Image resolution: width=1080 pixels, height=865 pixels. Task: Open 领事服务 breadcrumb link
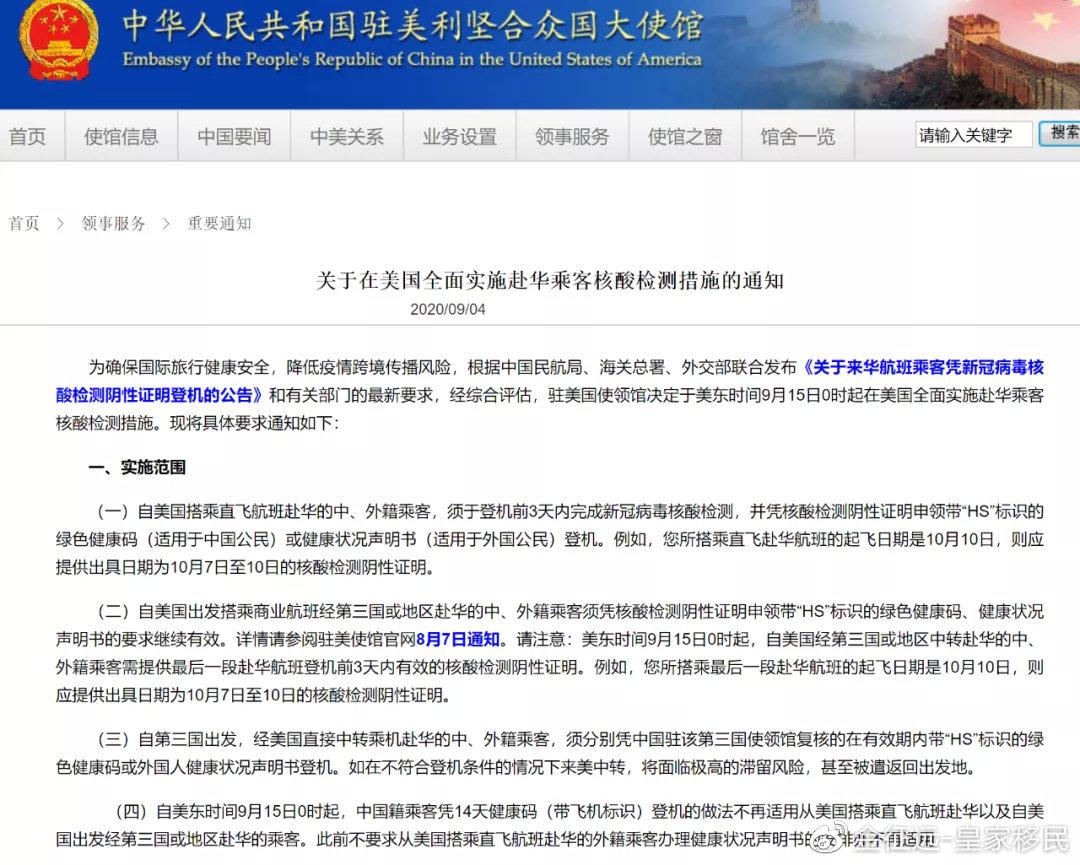114,223
